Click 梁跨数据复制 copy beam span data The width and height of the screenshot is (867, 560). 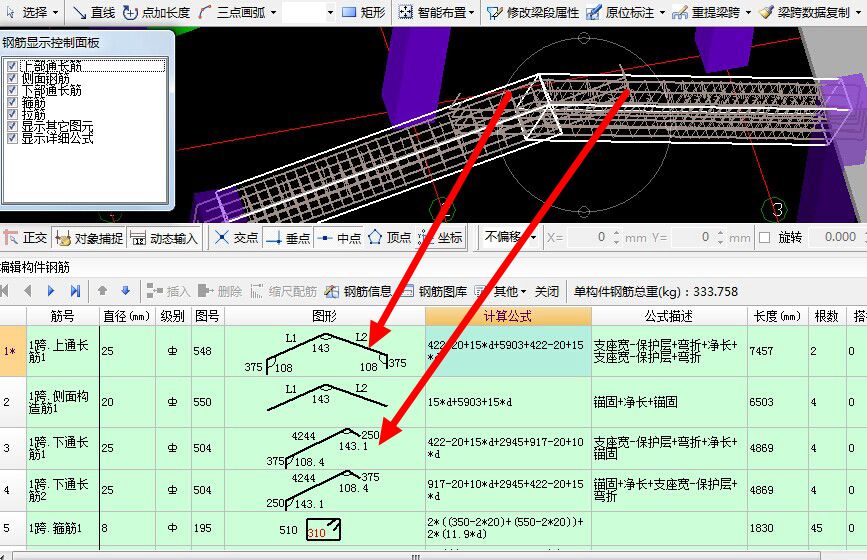point(805,12)
